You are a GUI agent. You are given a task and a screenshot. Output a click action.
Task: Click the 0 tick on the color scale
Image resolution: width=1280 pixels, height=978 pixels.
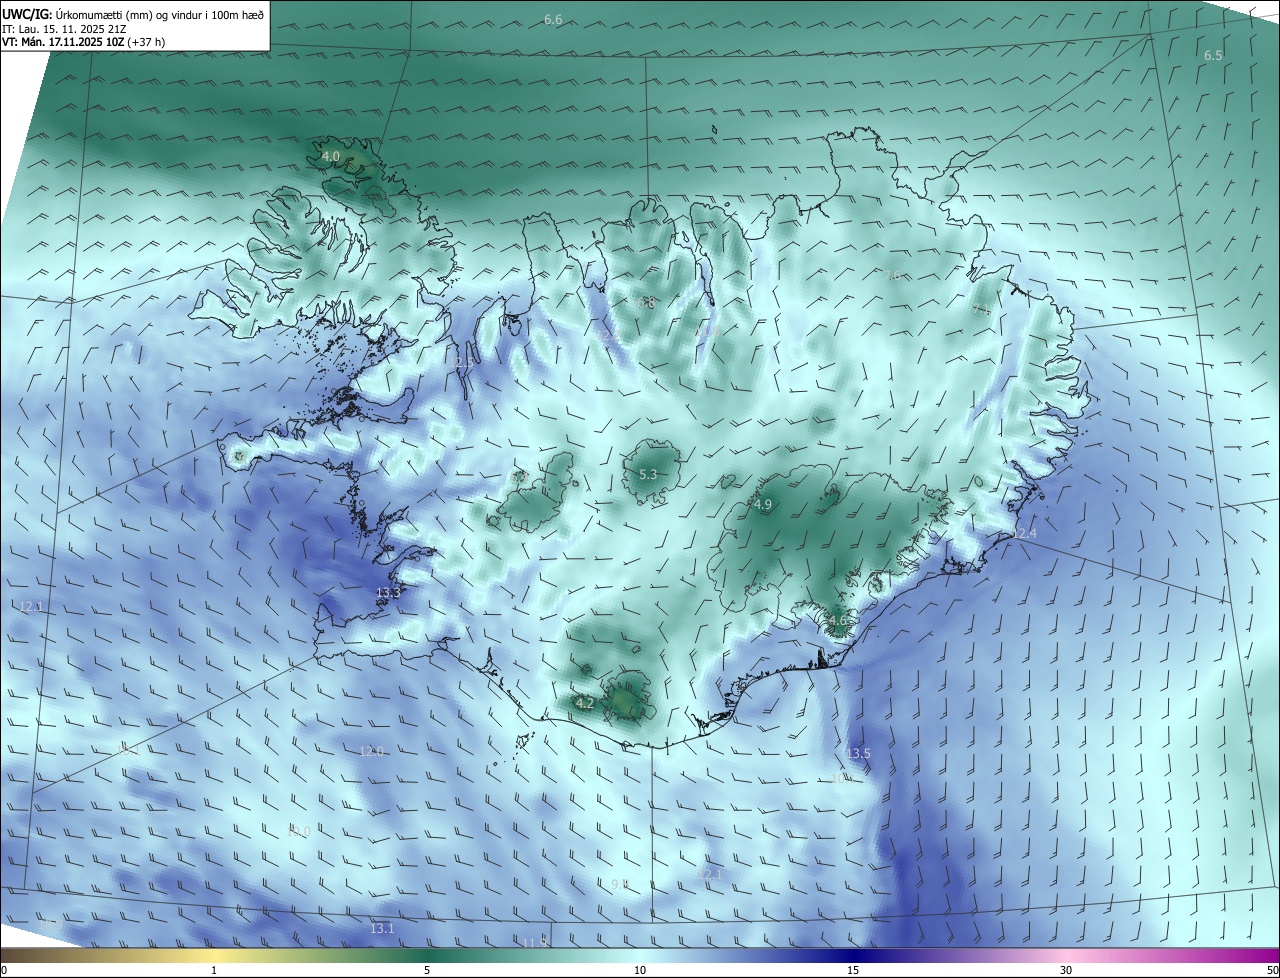click(4, 970)
